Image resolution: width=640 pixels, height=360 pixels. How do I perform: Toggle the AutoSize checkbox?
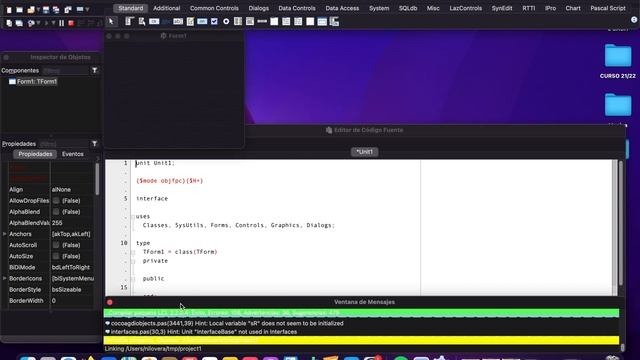click(56, 256)
